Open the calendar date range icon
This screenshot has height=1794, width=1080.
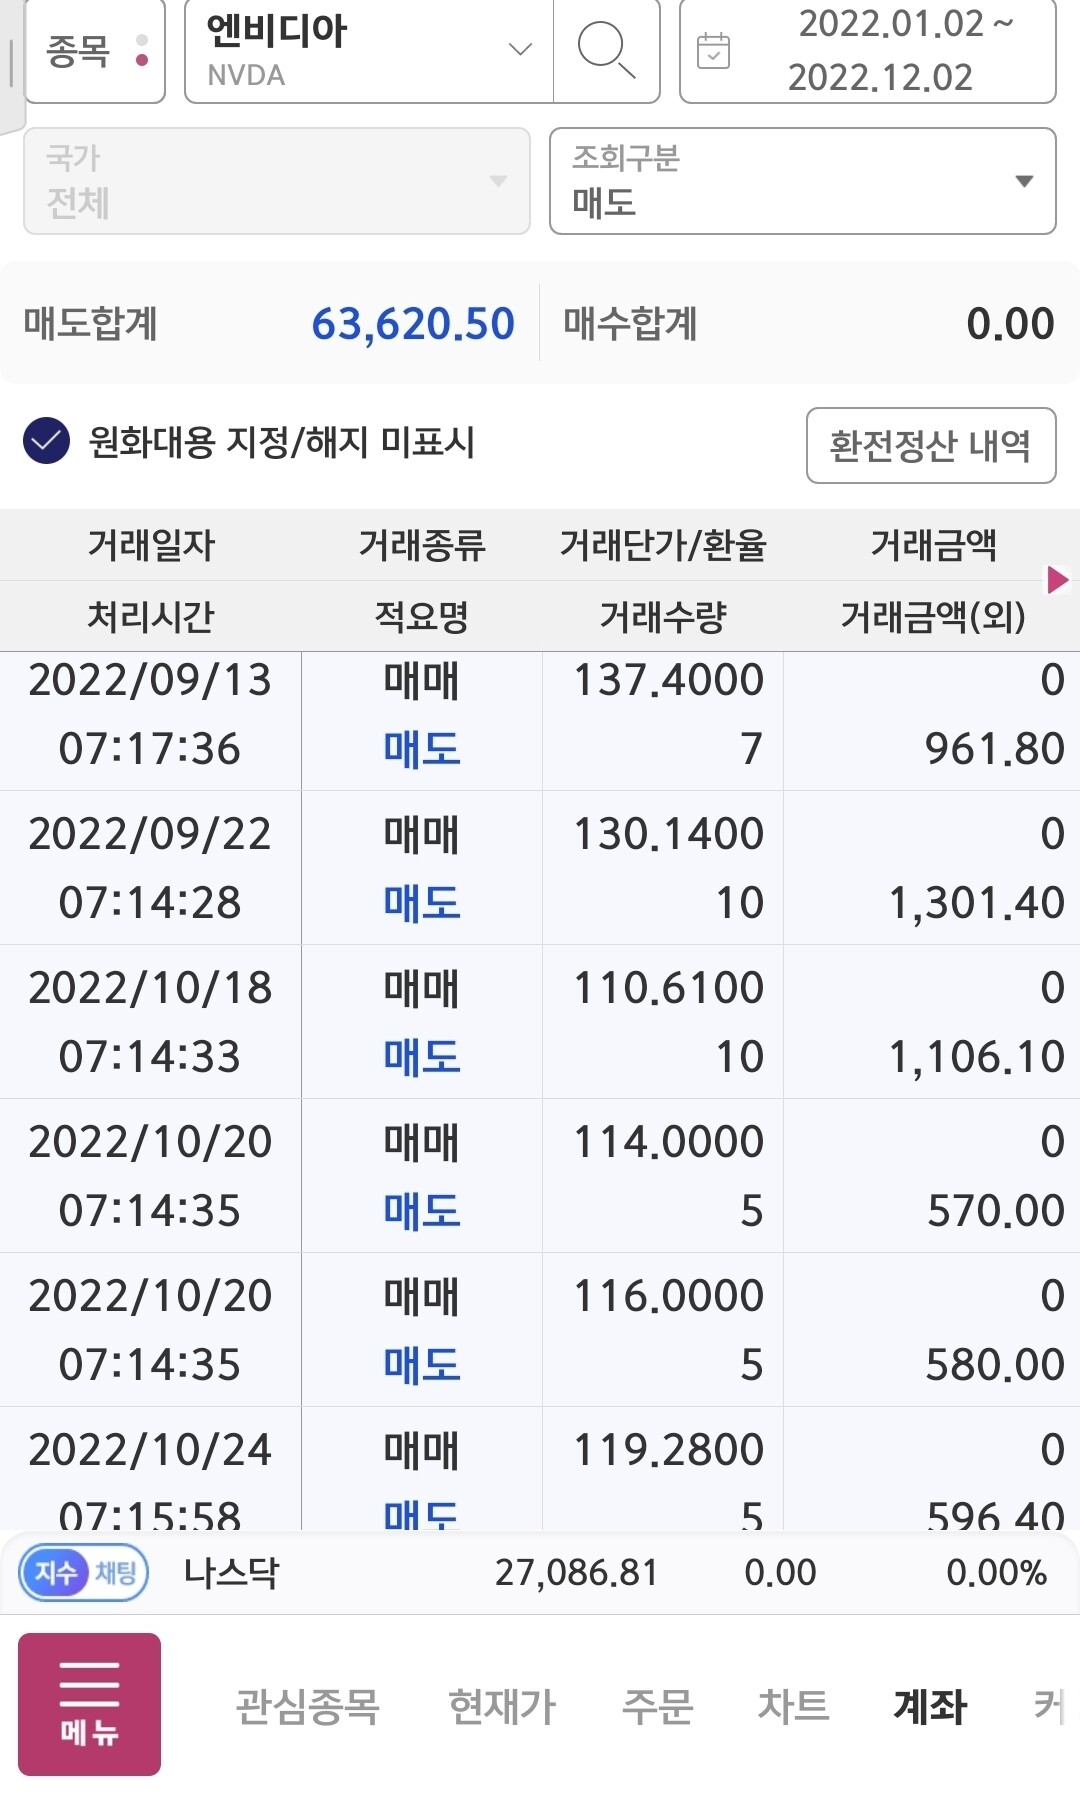(x=713, y=50)
